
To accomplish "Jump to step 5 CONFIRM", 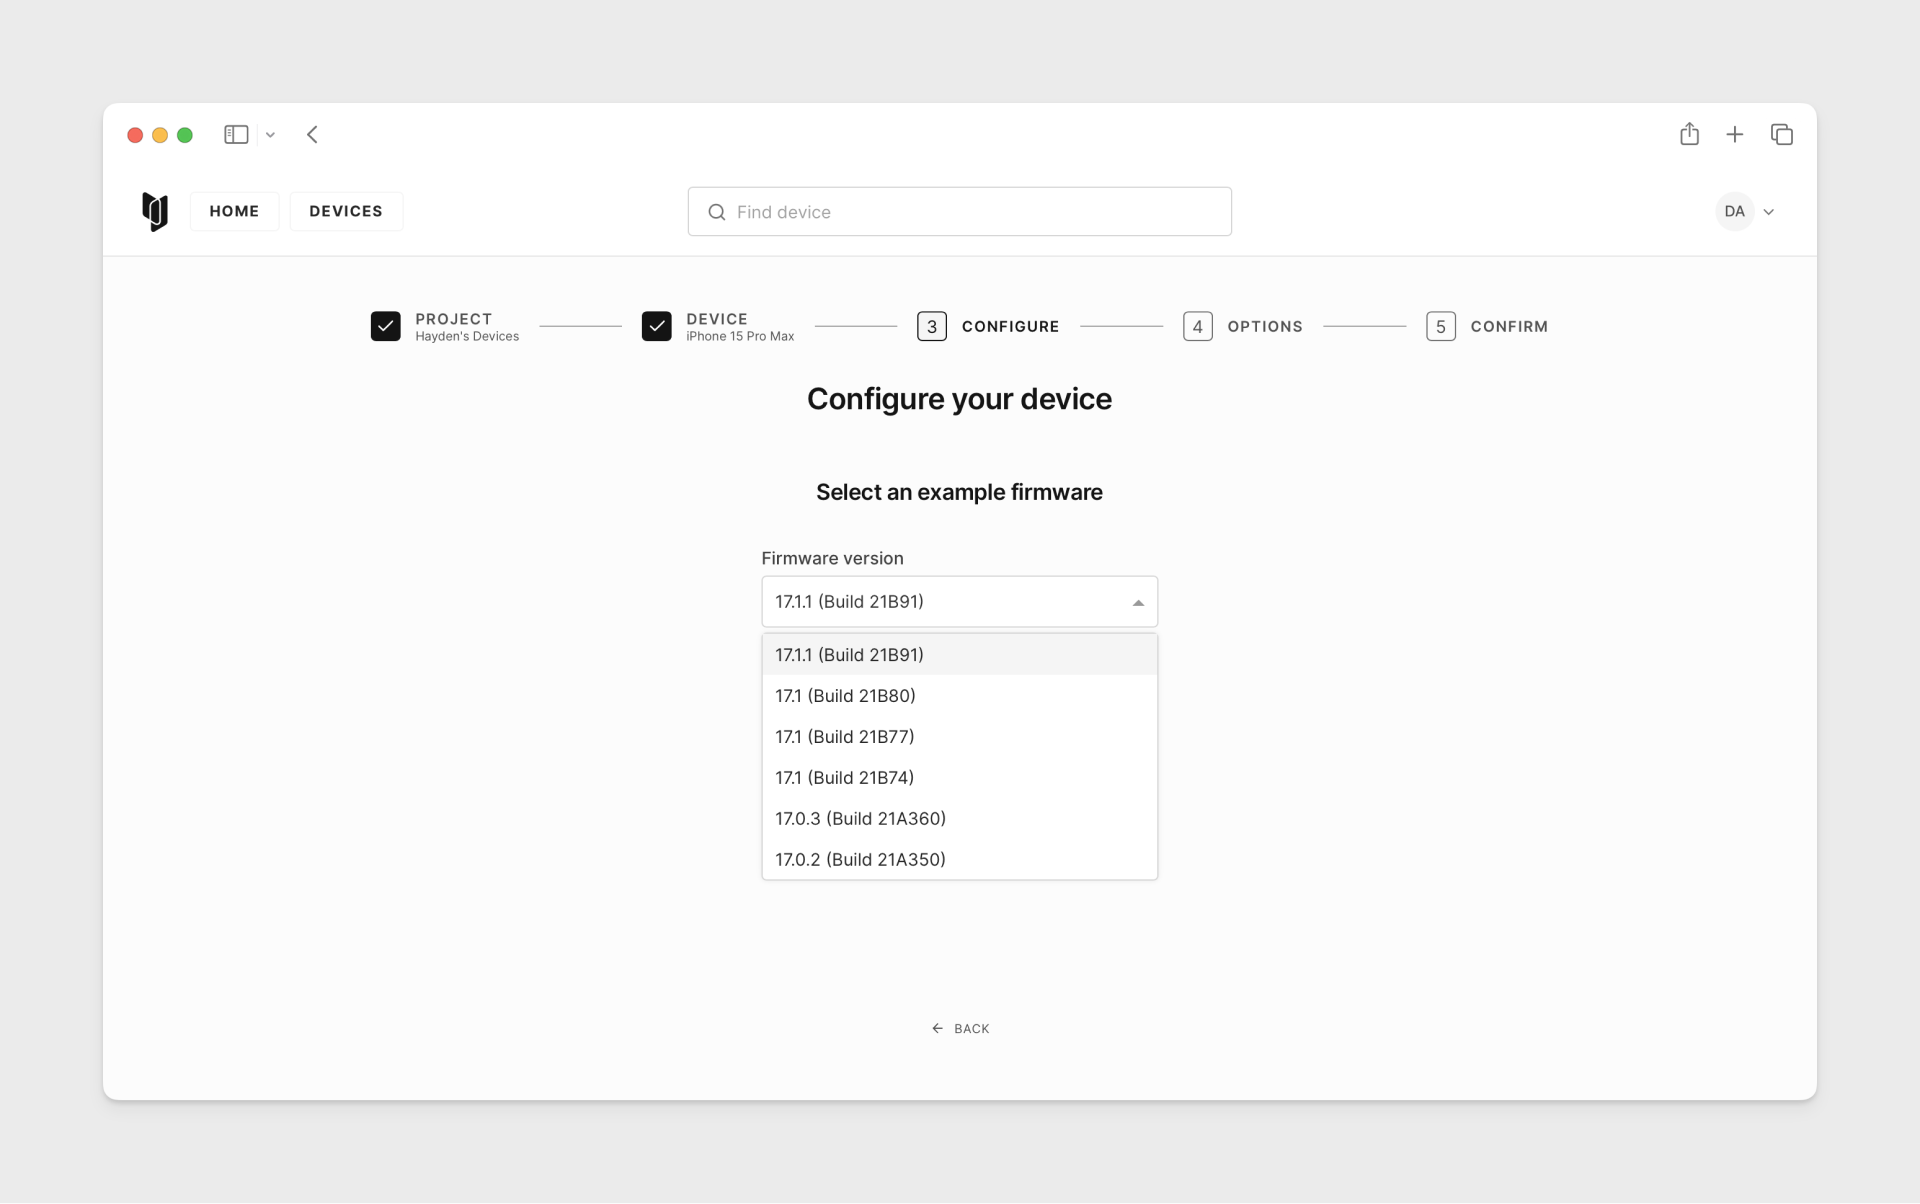I will 1486,325.
